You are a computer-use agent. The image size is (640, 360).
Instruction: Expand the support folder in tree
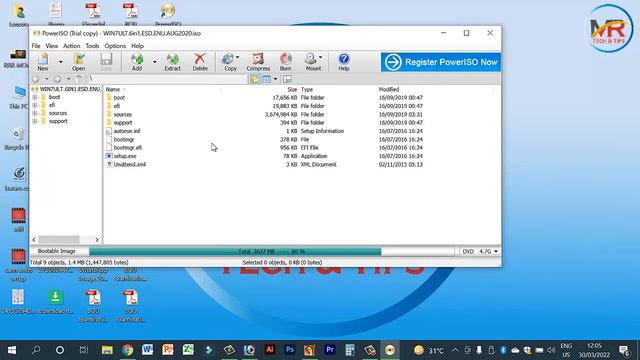pyautogui.click(x=35, y=121)
